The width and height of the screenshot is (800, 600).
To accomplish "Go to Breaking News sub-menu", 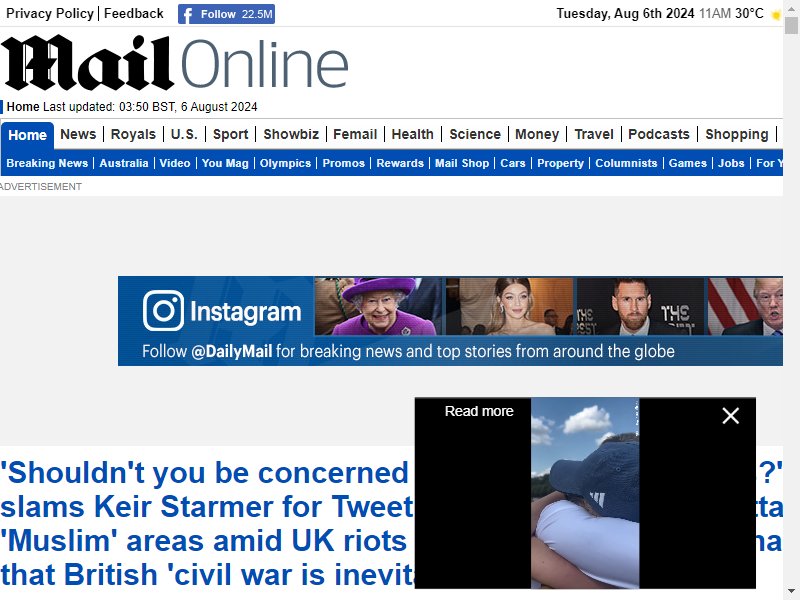I will pyautogui.click(x=47, y=163).
